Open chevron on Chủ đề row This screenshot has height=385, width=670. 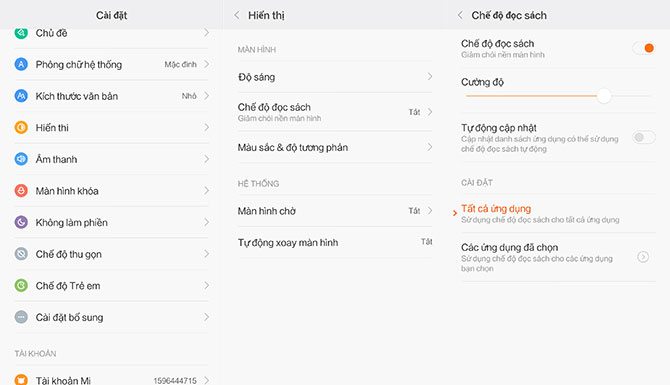pyautogui.click(x=206, y=32)
